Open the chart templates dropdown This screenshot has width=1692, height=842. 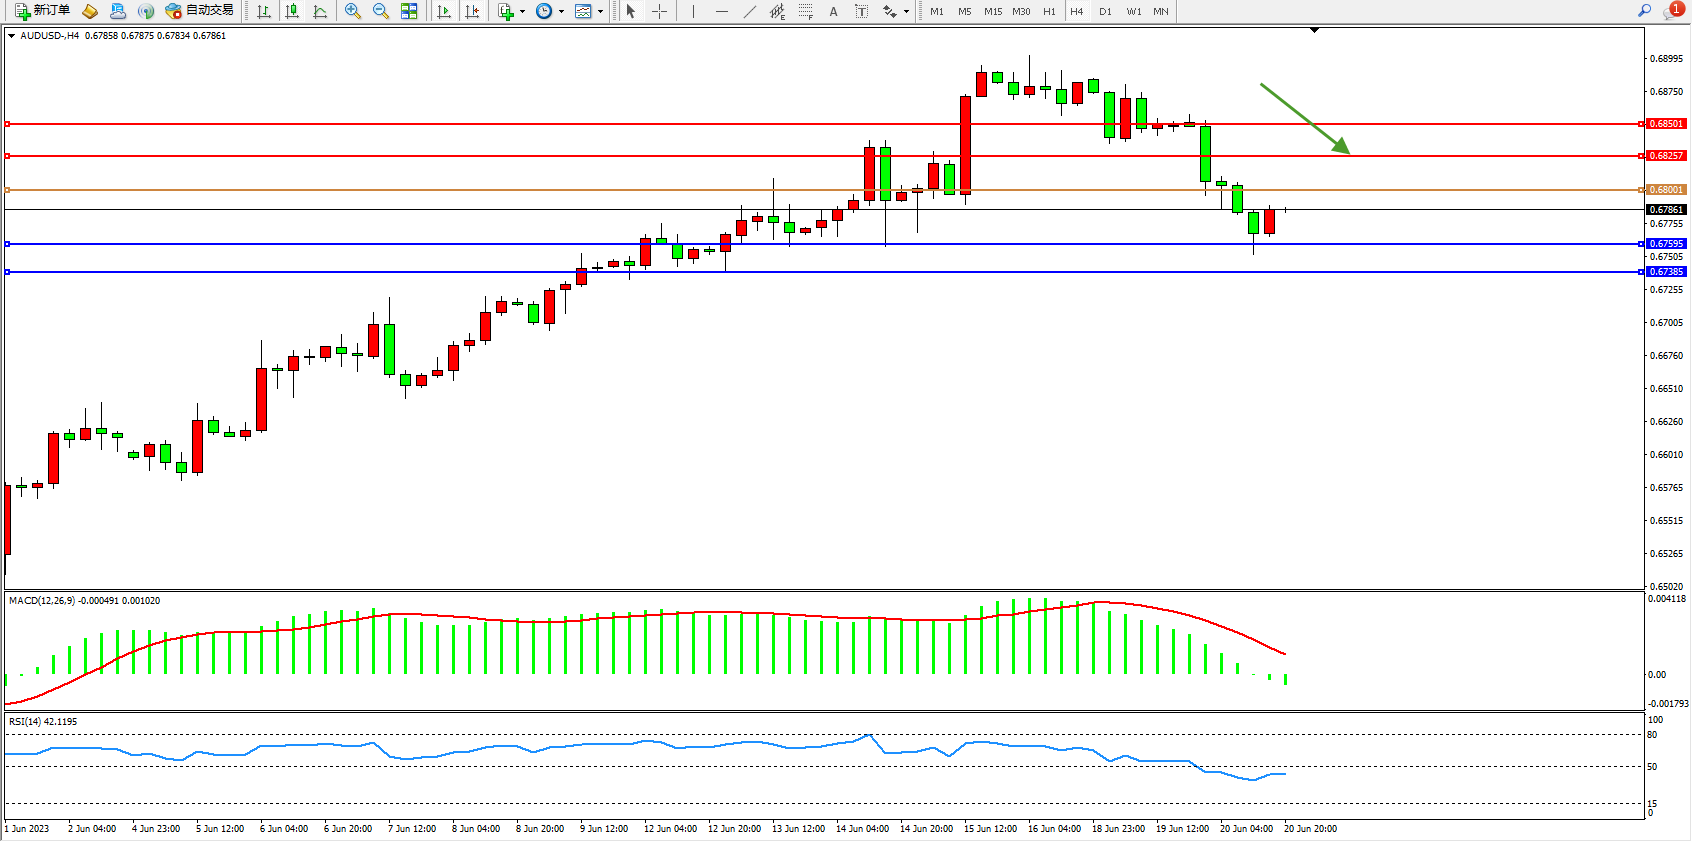[x=600, y=12]
